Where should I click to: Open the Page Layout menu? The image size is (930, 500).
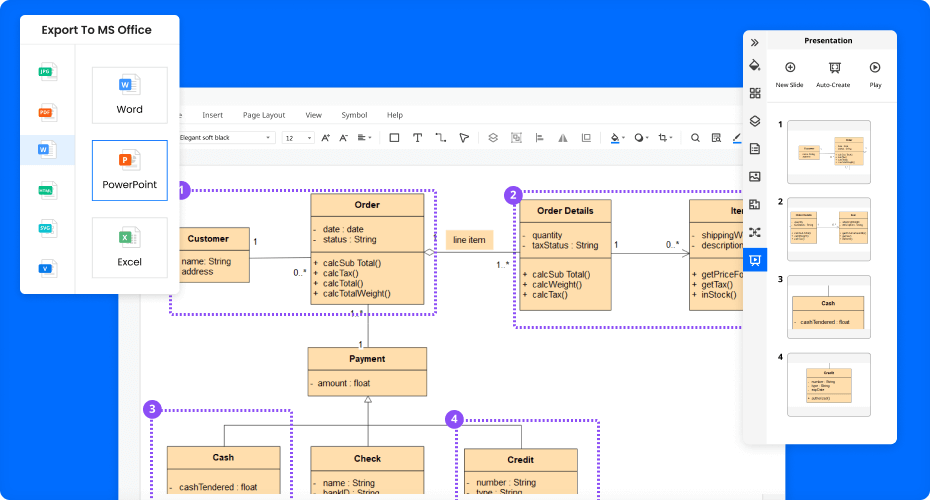click(x=264, y=115)
